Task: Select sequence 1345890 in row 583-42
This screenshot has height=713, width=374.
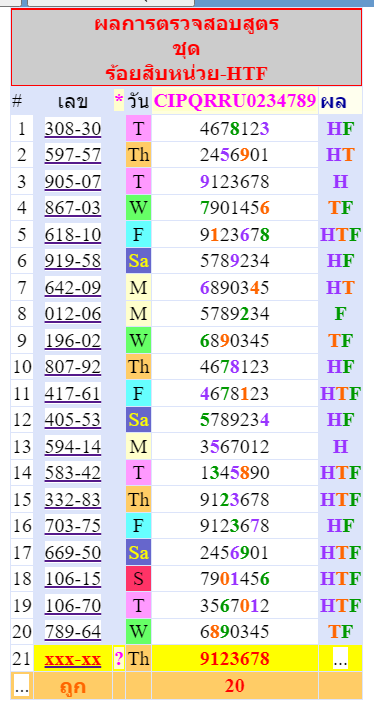Action: pyautogui.click(x=235, y=473)
